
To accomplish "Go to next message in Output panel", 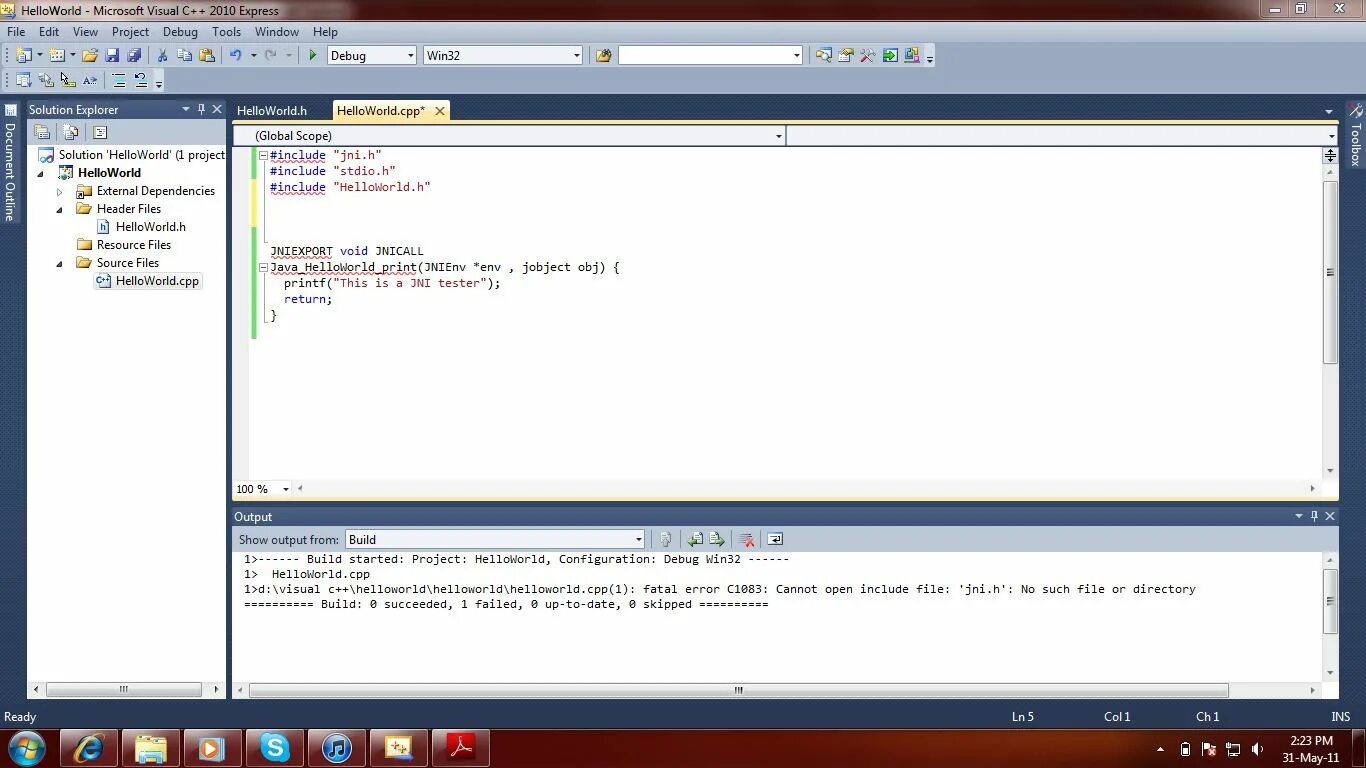I will coord(717,539).
